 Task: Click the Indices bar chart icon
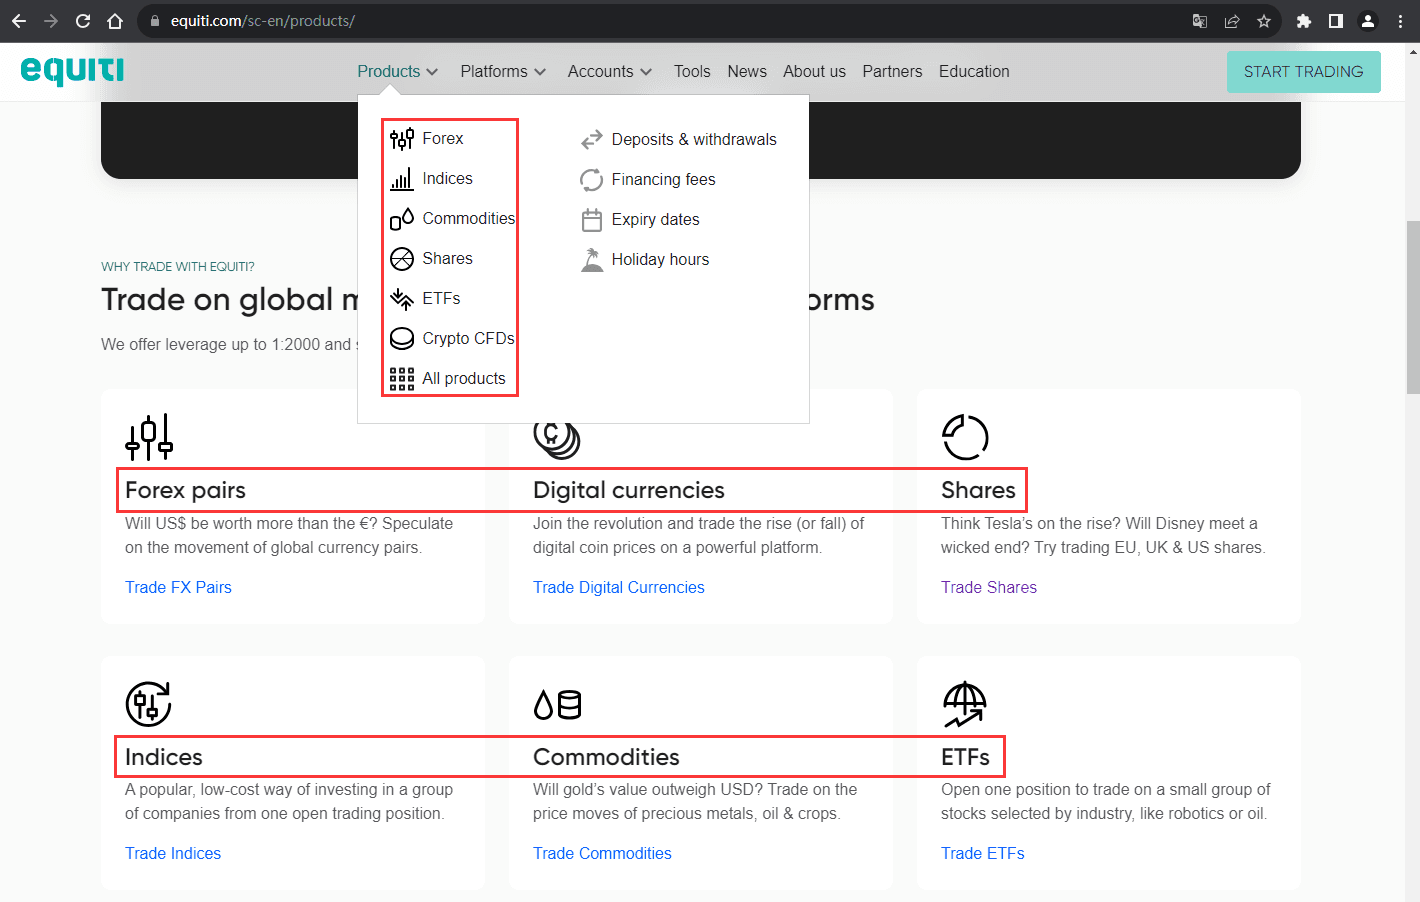pyautogui.click(x=402, y=179)
